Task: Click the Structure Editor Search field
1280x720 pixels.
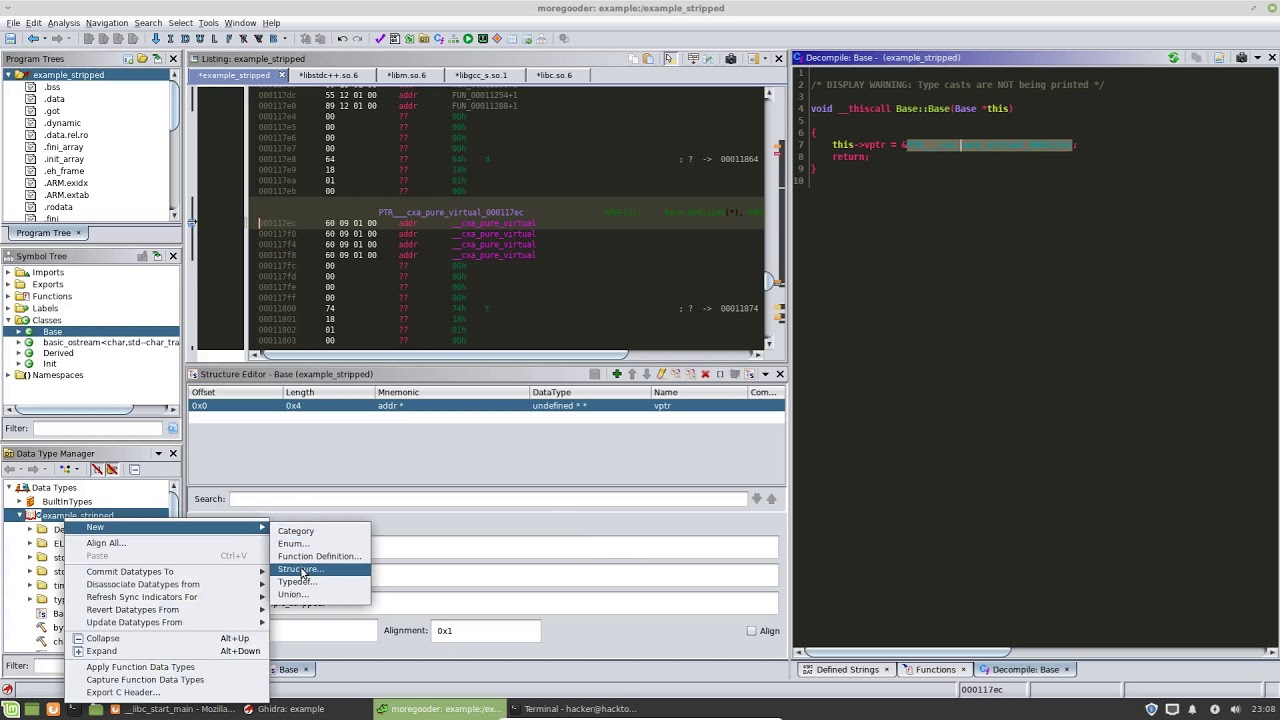Action: pyautogui.click(x=487, y=499)
